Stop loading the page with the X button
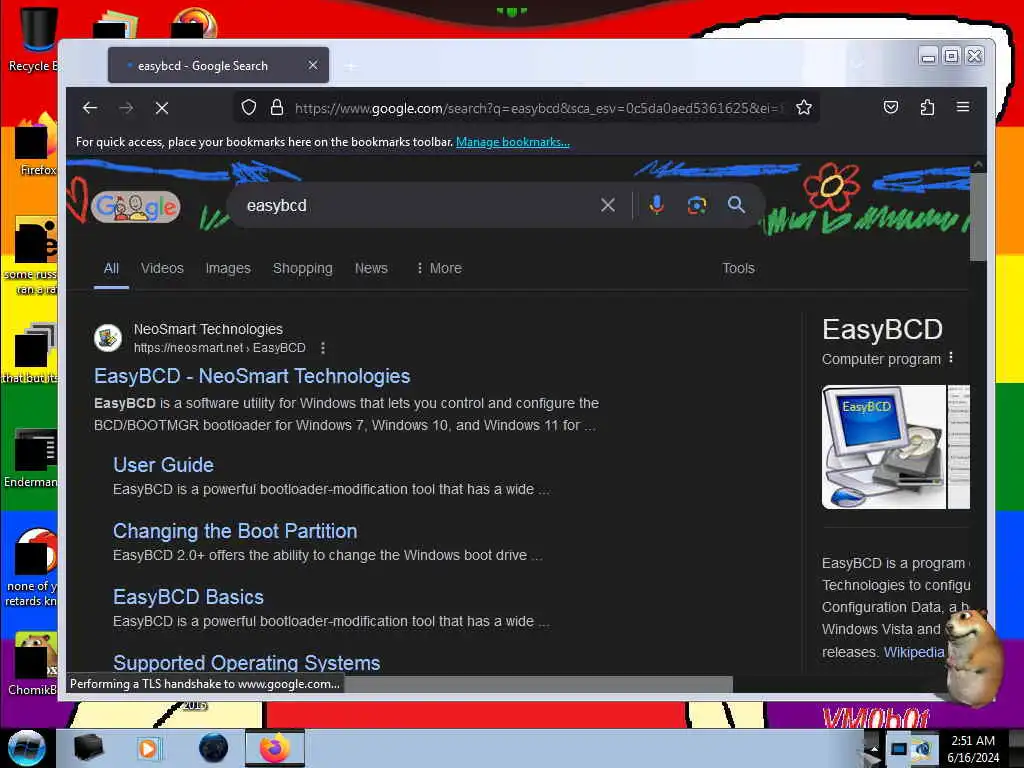This screenshot has height=768, width=1024. click(162, 108)
